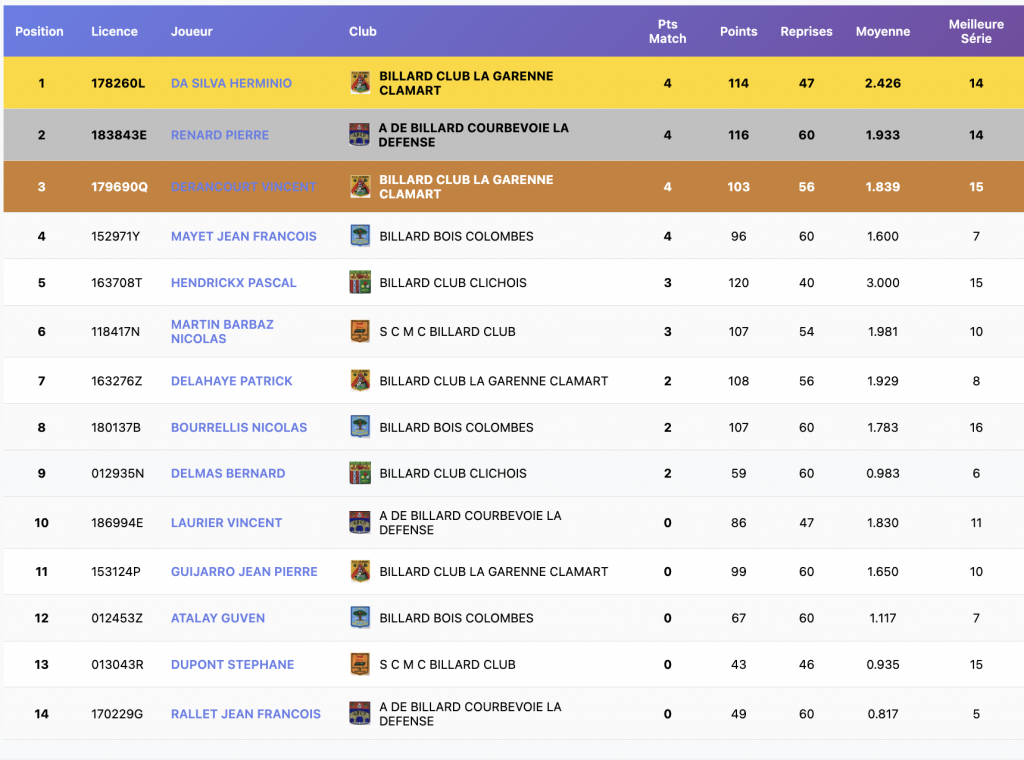Click the S C M C logo in MARTIN BARBAZ row
This screenshot has width=1024, height=760.
click(x=360, y=331)
